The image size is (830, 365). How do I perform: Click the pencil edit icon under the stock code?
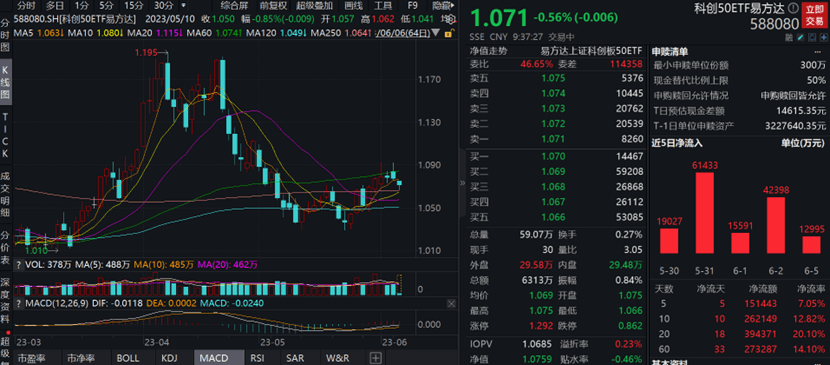coord(800,37)
